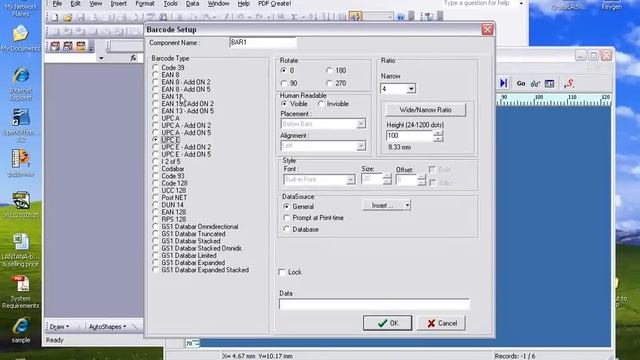Expand the AutoShapes menu
640x360 pixels.
point(107,327)
